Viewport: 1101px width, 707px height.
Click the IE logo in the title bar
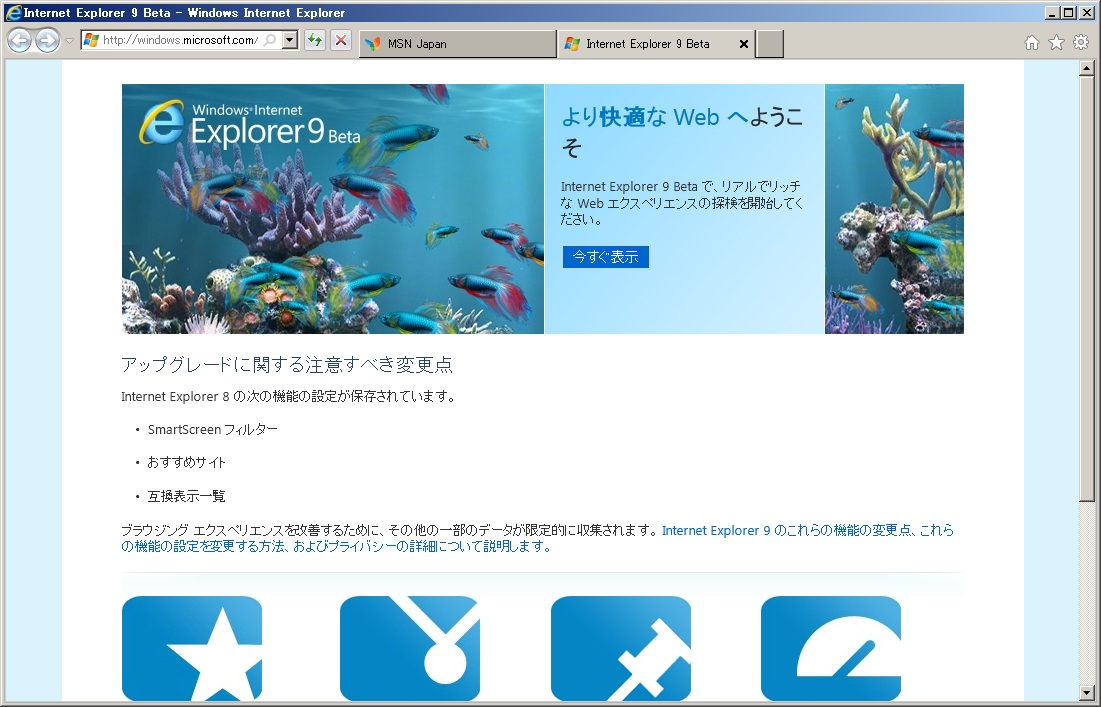pyautogui.click(x=13, y=13)
